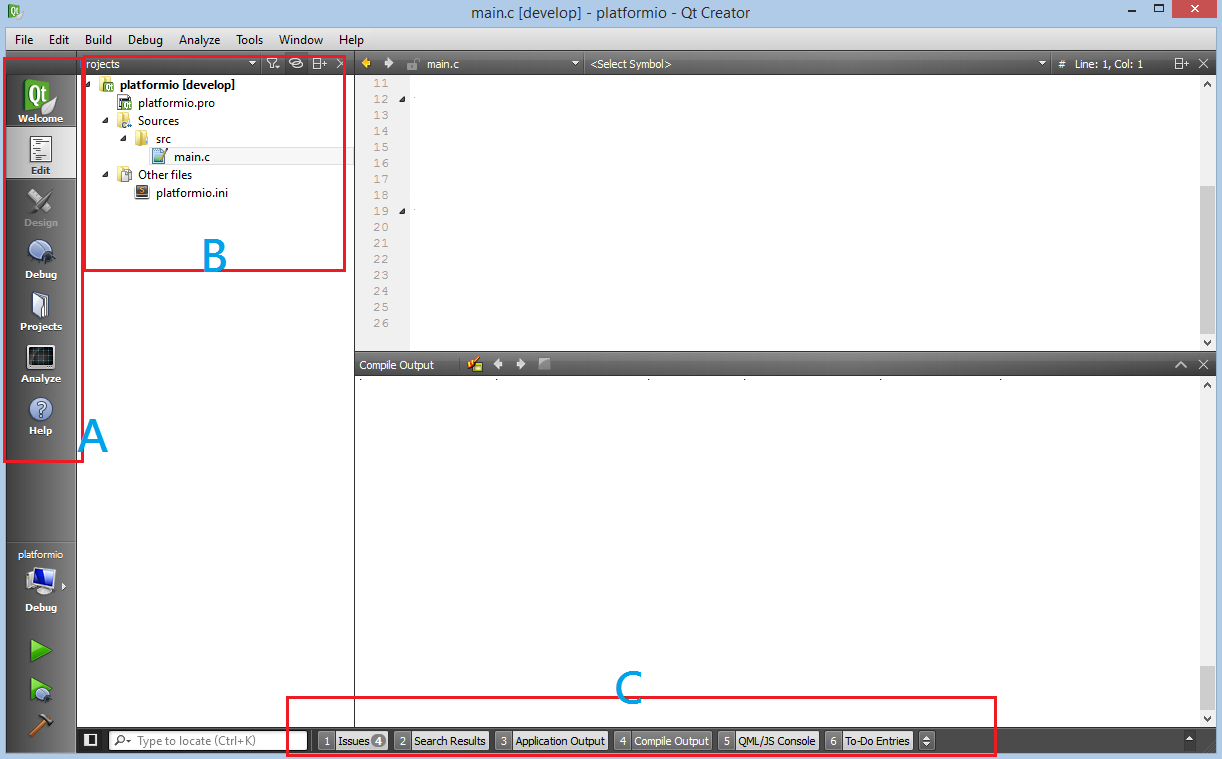Show the QML/JS Console pane
This screenshot has height=759, width=1222.
(768, 741)
